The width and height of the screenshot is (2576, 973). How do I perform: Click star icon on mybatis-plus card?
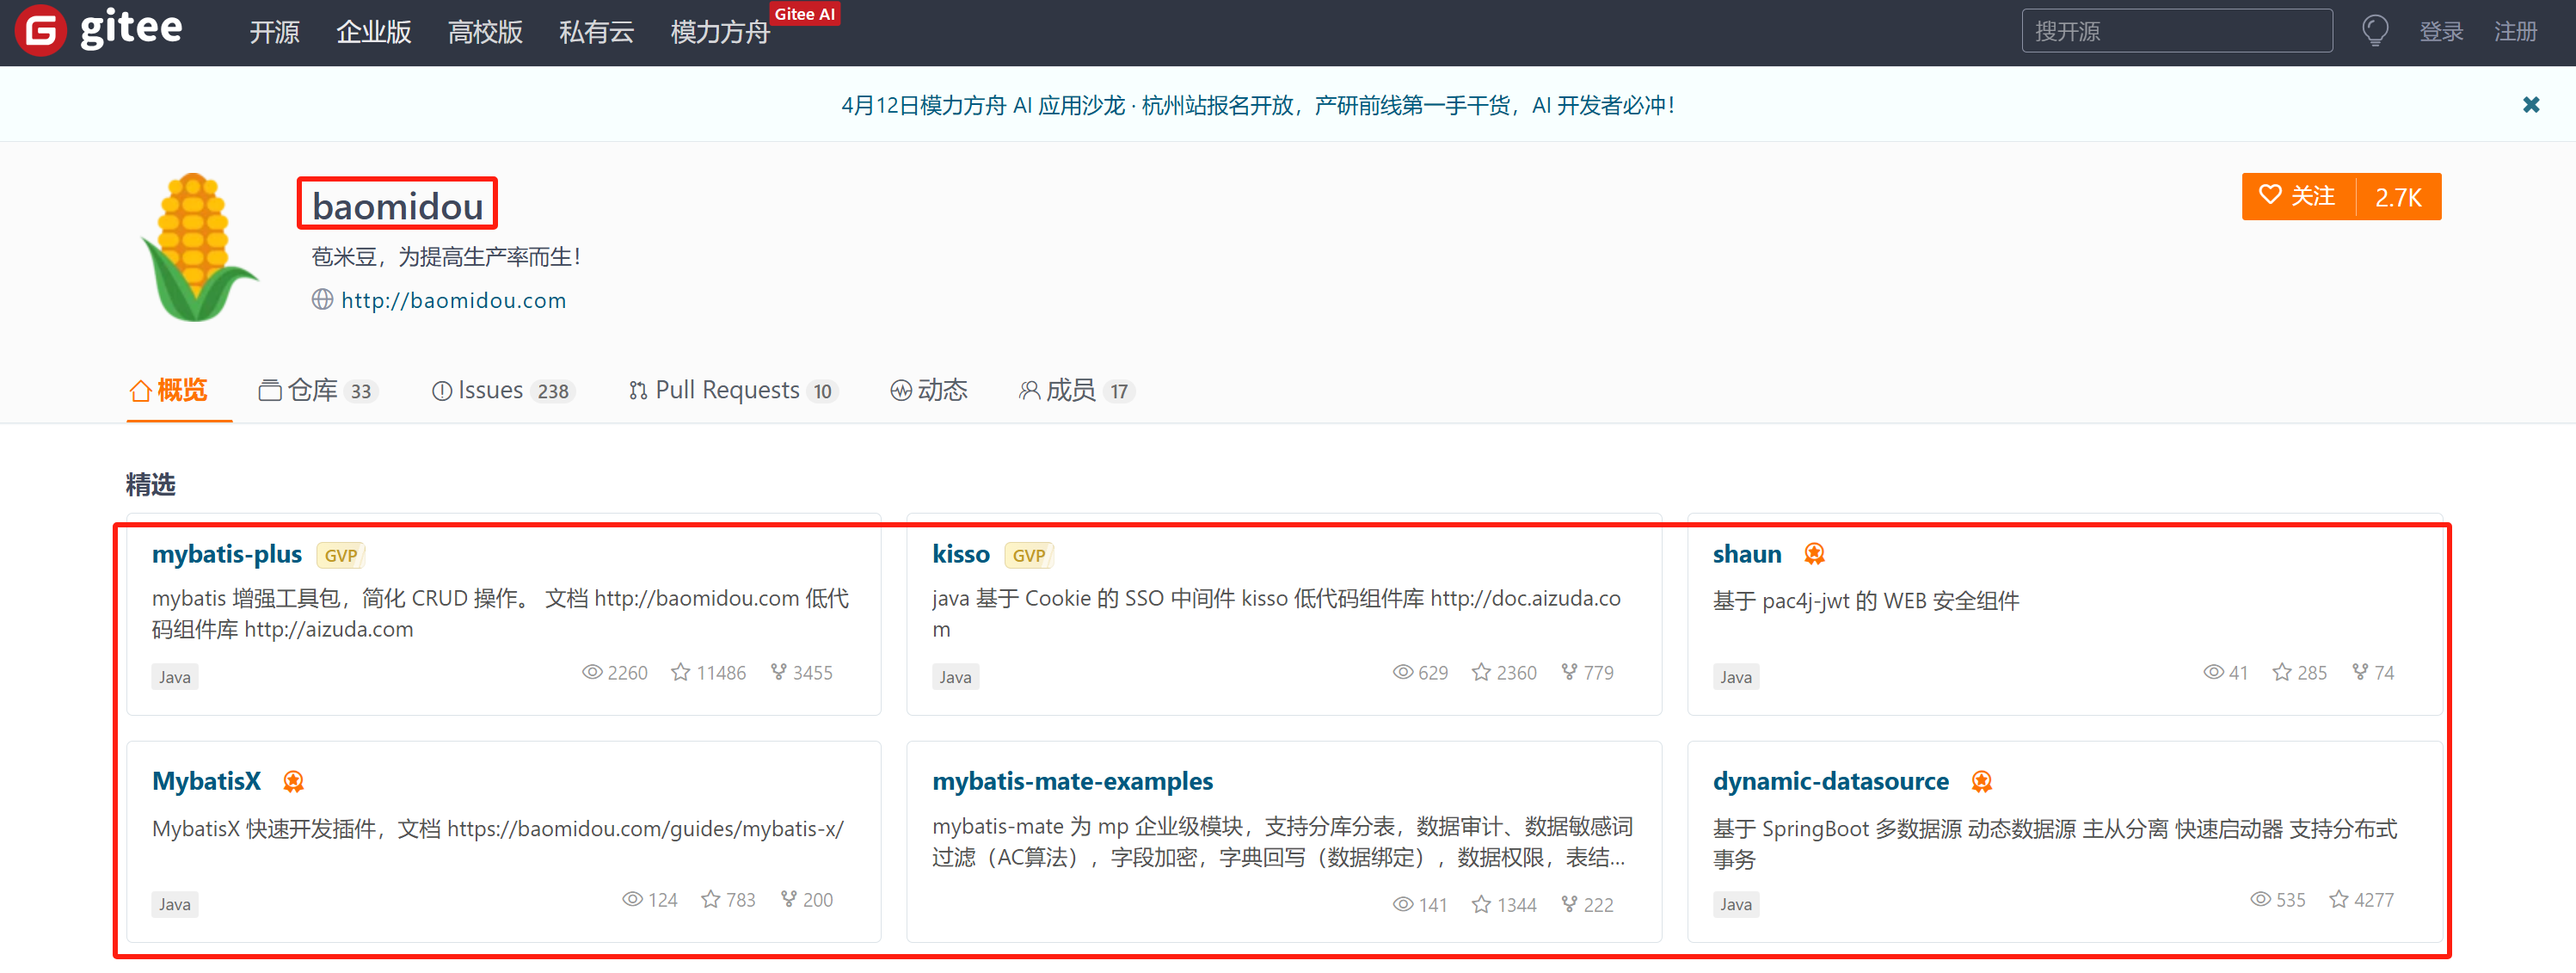tap(680, 673)
